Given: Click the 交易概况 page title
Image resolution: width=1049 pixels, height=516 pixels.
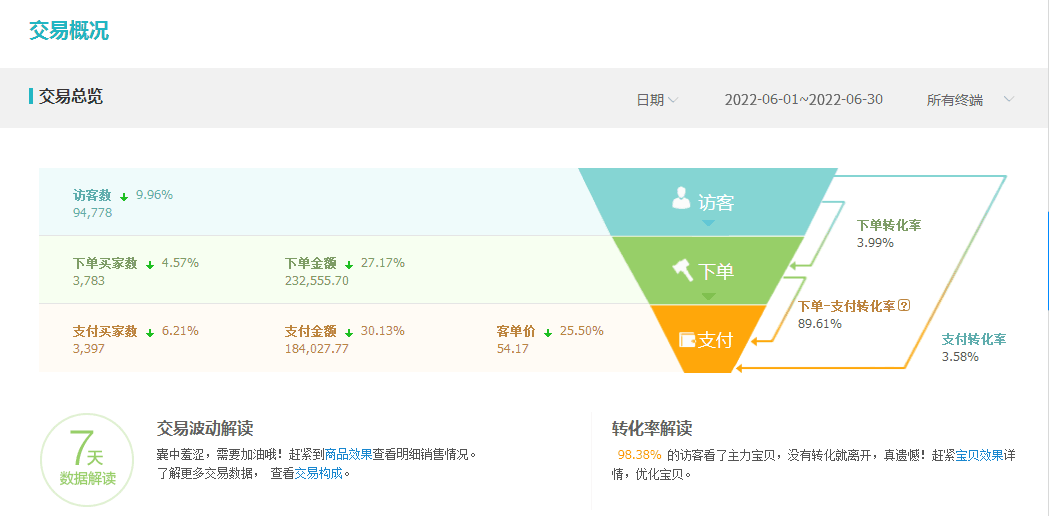Looking at the screenshot, I should point(69,30).
